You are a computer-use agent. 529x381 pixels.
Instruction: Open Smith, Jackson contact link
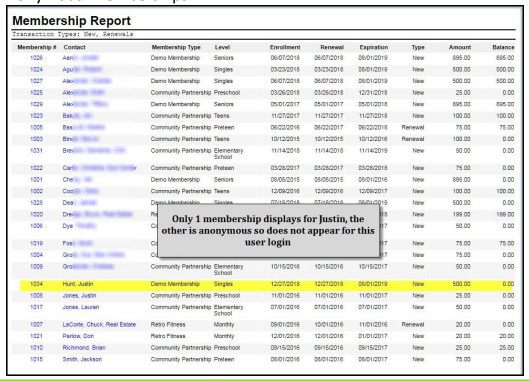pyautogui.click(x=82, y=359)
